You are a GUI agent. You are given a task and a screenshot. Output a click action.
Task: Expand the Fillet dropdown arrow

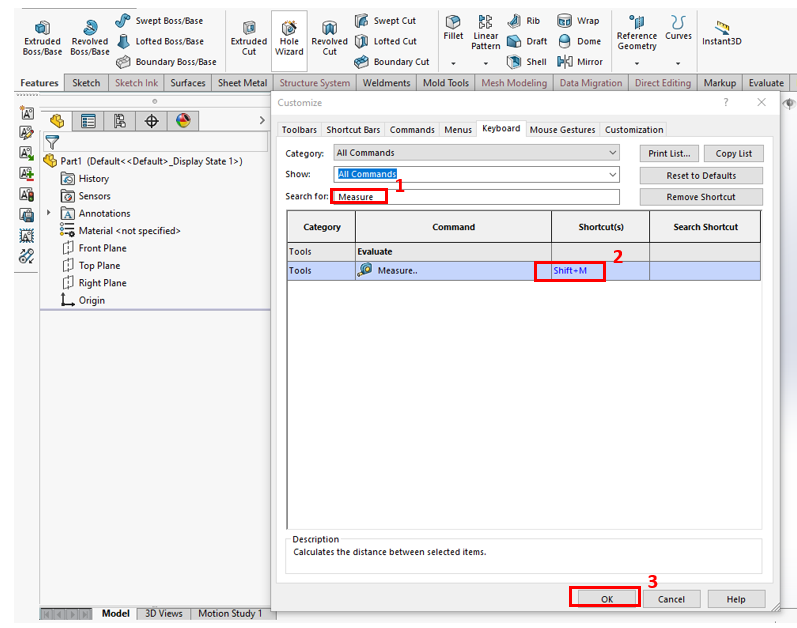pyautogui.click(x=453, y=64)
